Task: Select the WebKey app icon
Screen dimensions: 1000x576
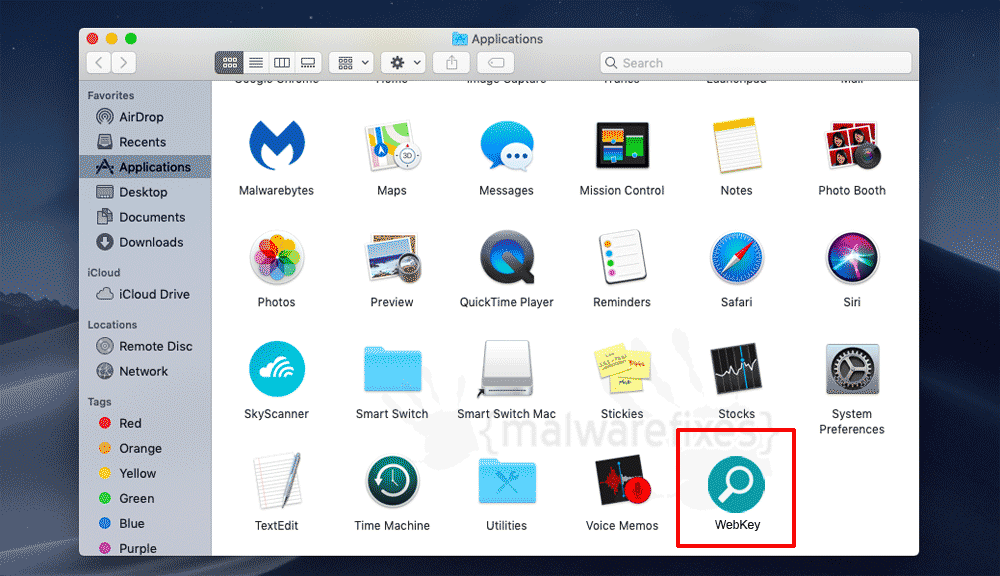Action: point(737,484)
